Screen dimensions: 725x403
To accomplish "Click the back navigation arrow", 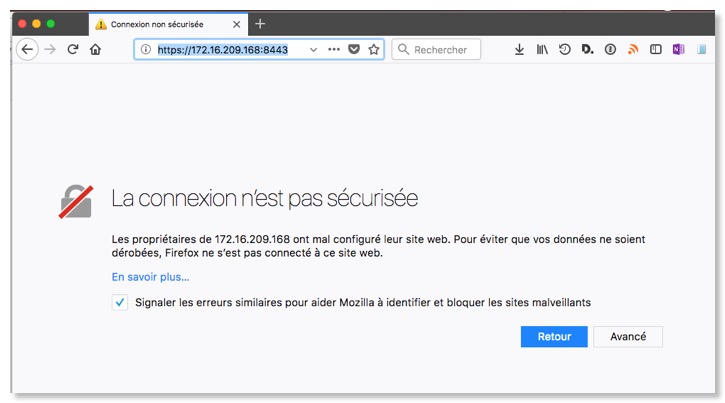I will [x=26, y=49].
